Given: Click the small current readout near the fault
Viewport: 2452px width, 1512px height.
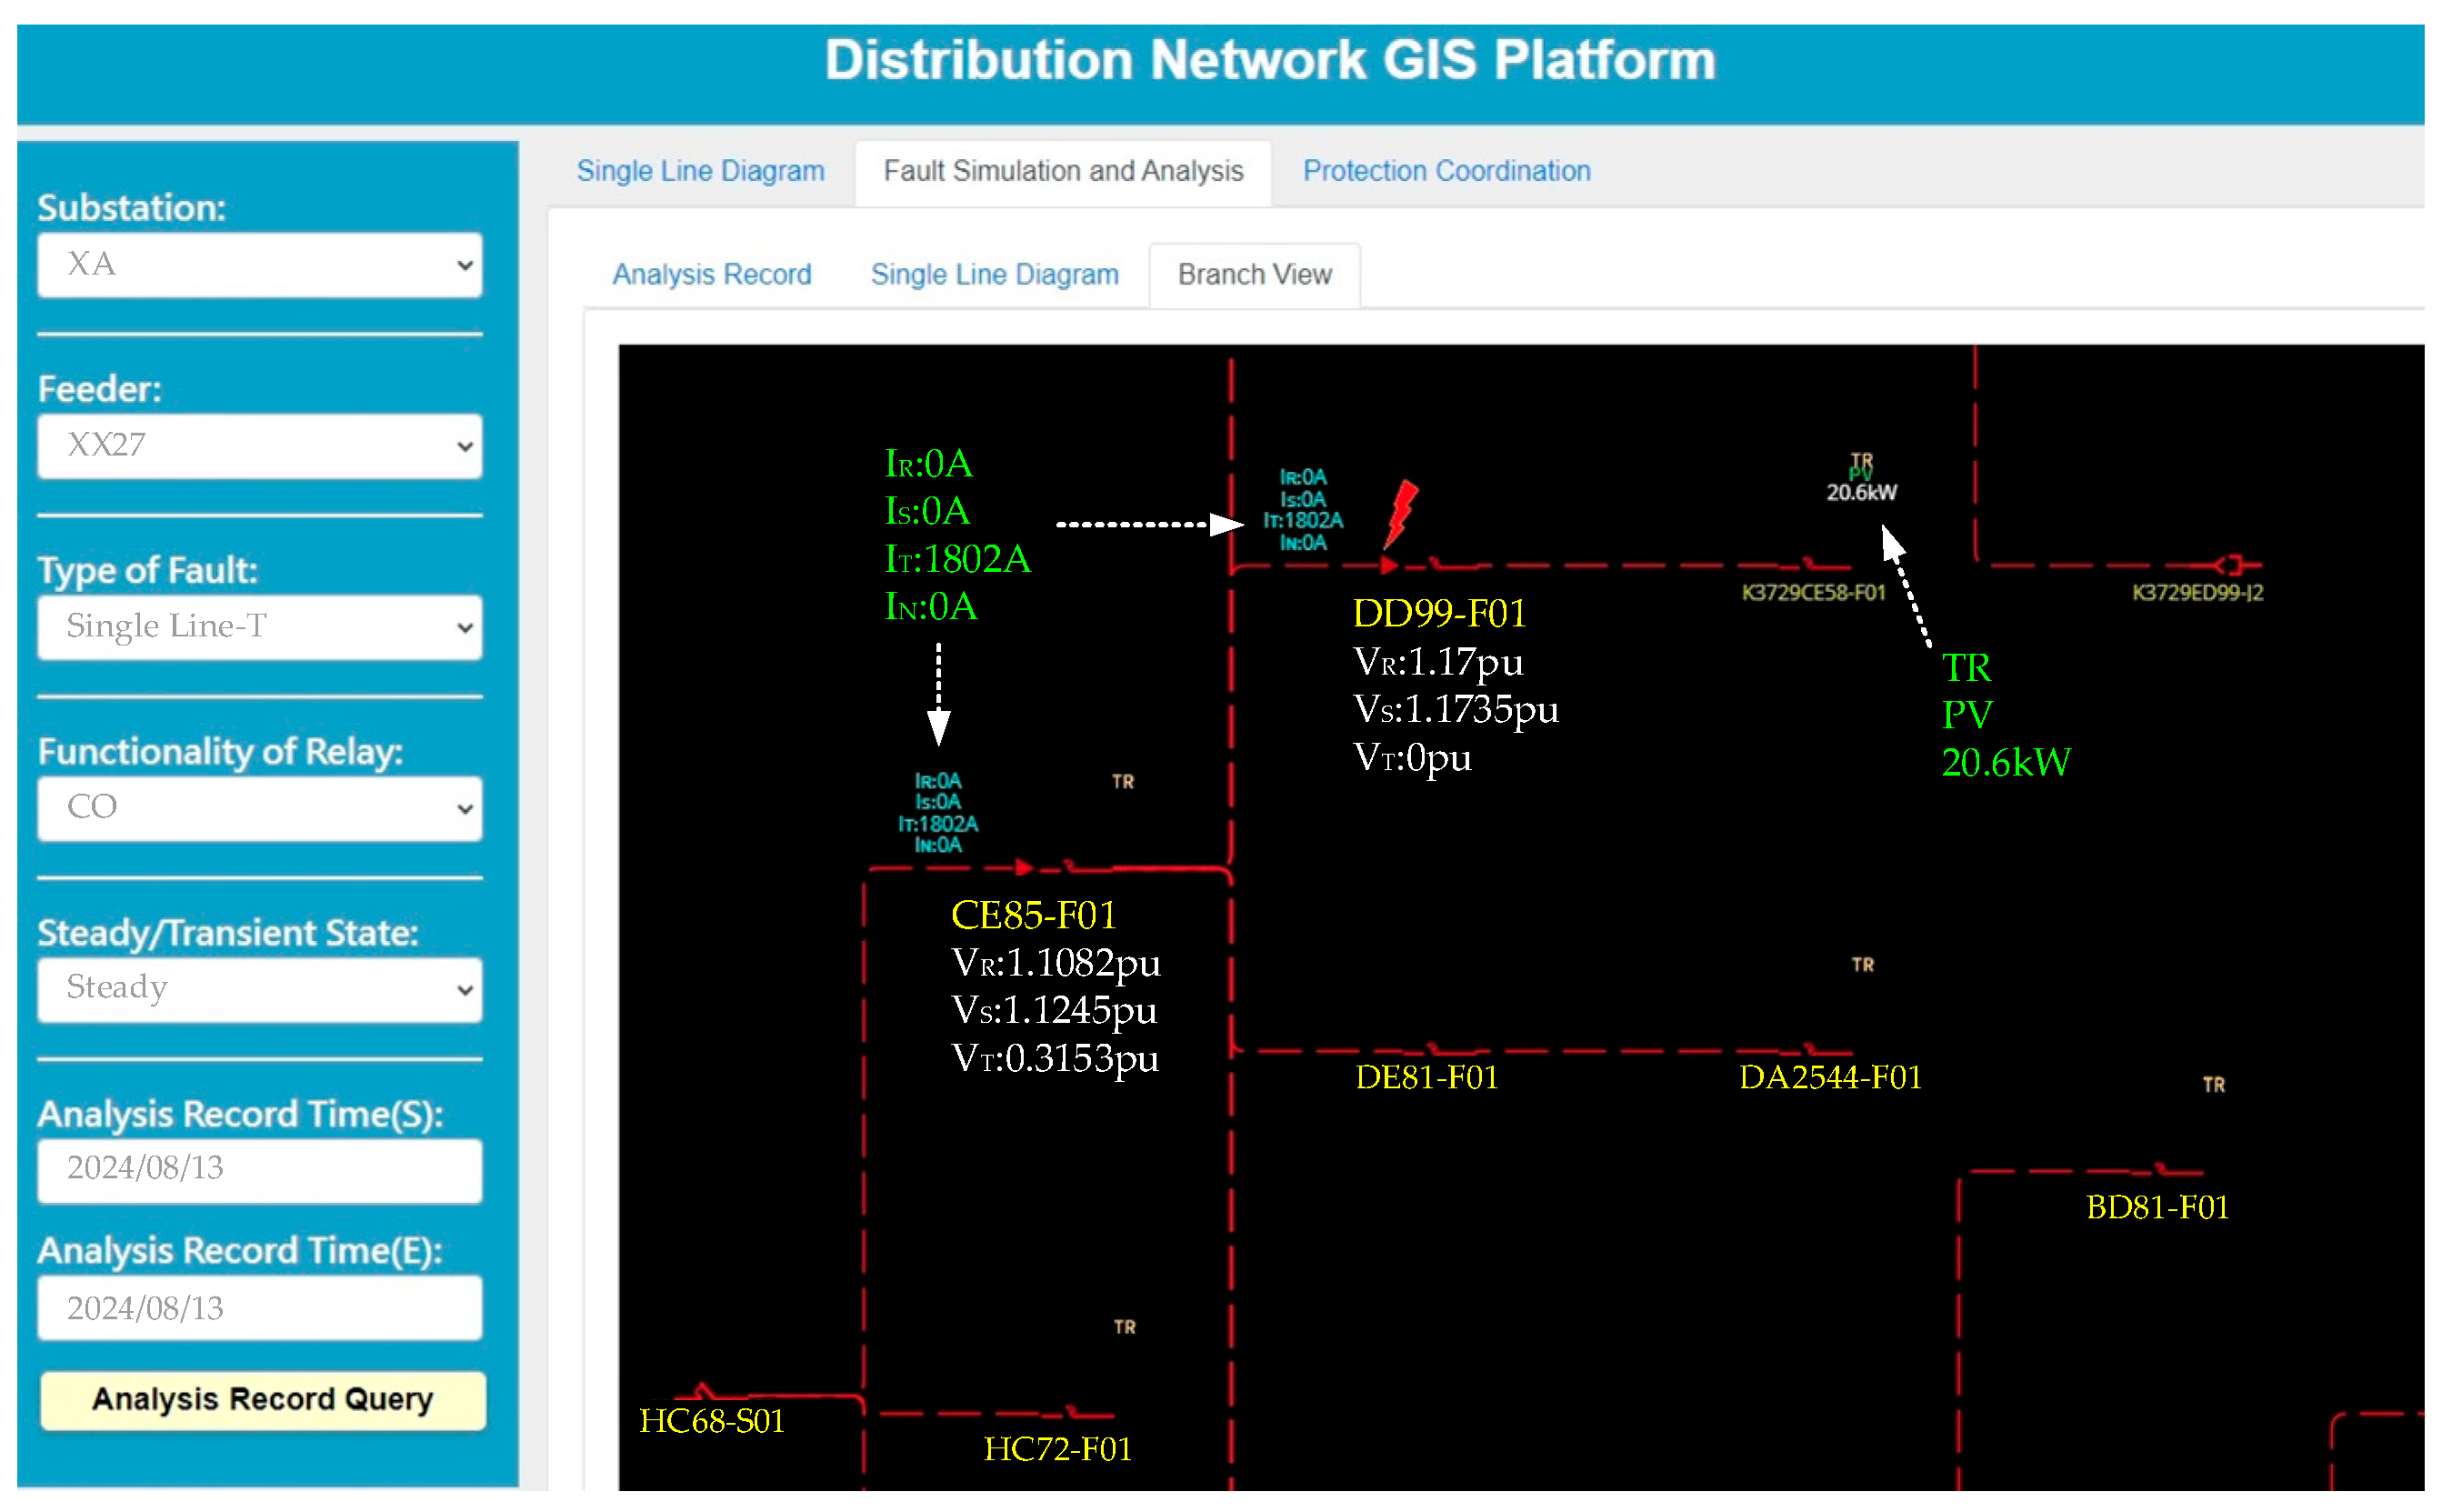Looking at the screenshot, I should (x=1303, y=511).
